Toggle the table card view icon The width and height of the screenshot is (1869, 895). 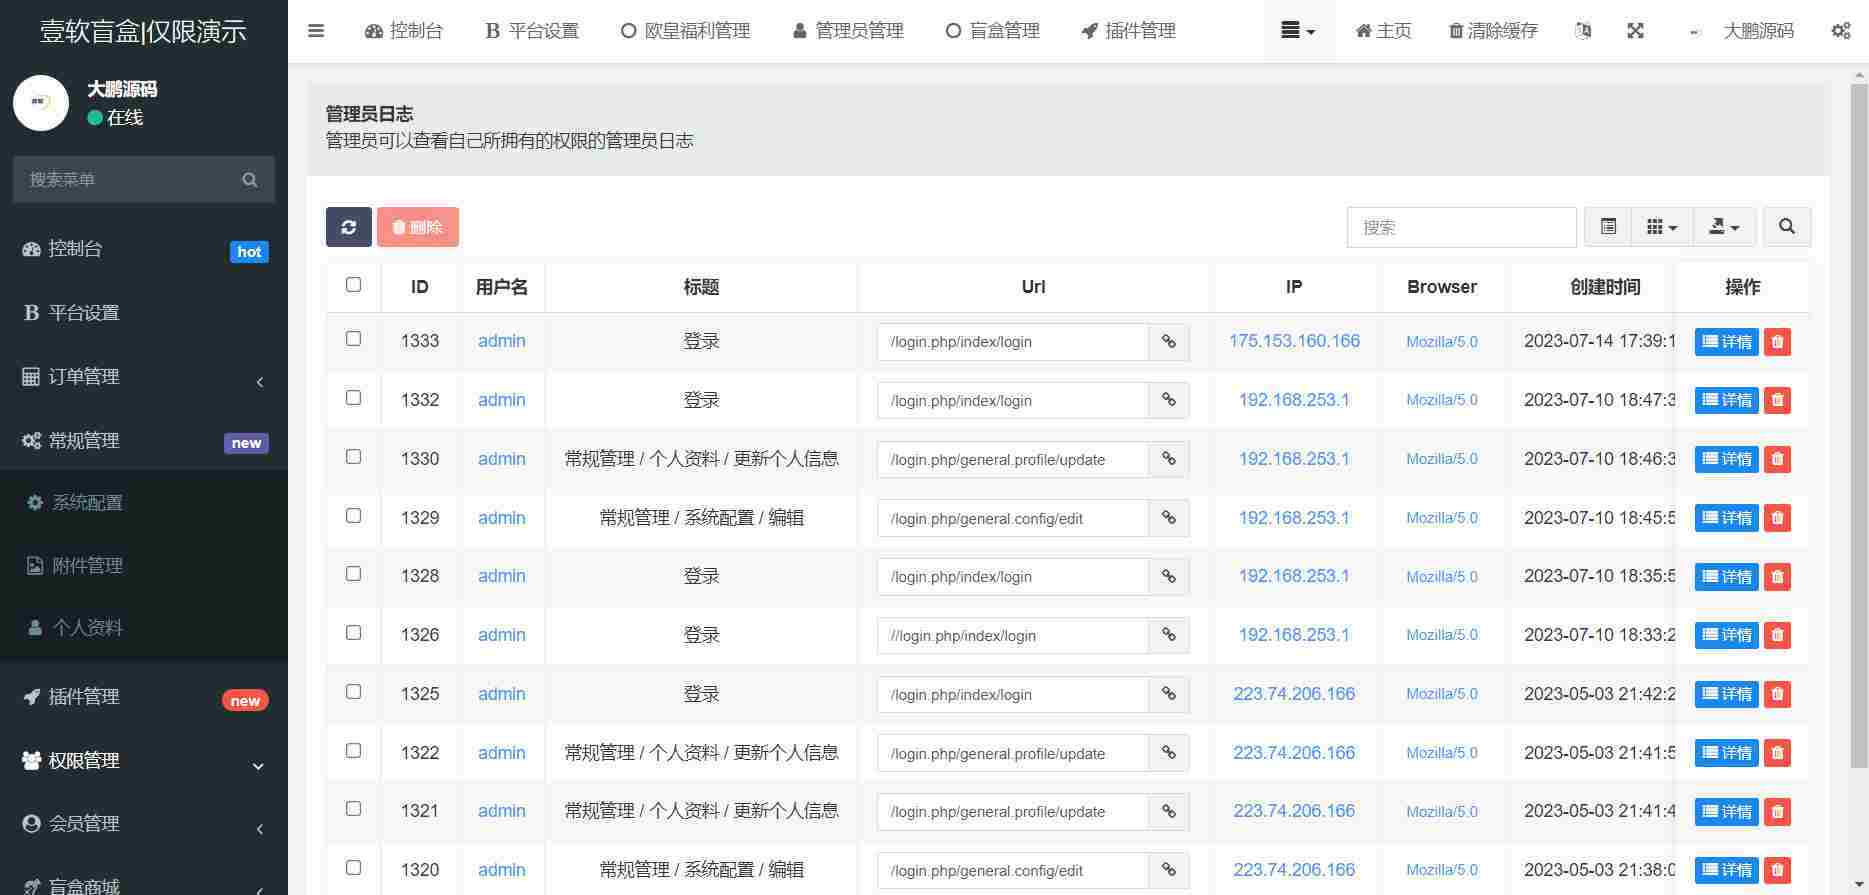(1608, 227)
